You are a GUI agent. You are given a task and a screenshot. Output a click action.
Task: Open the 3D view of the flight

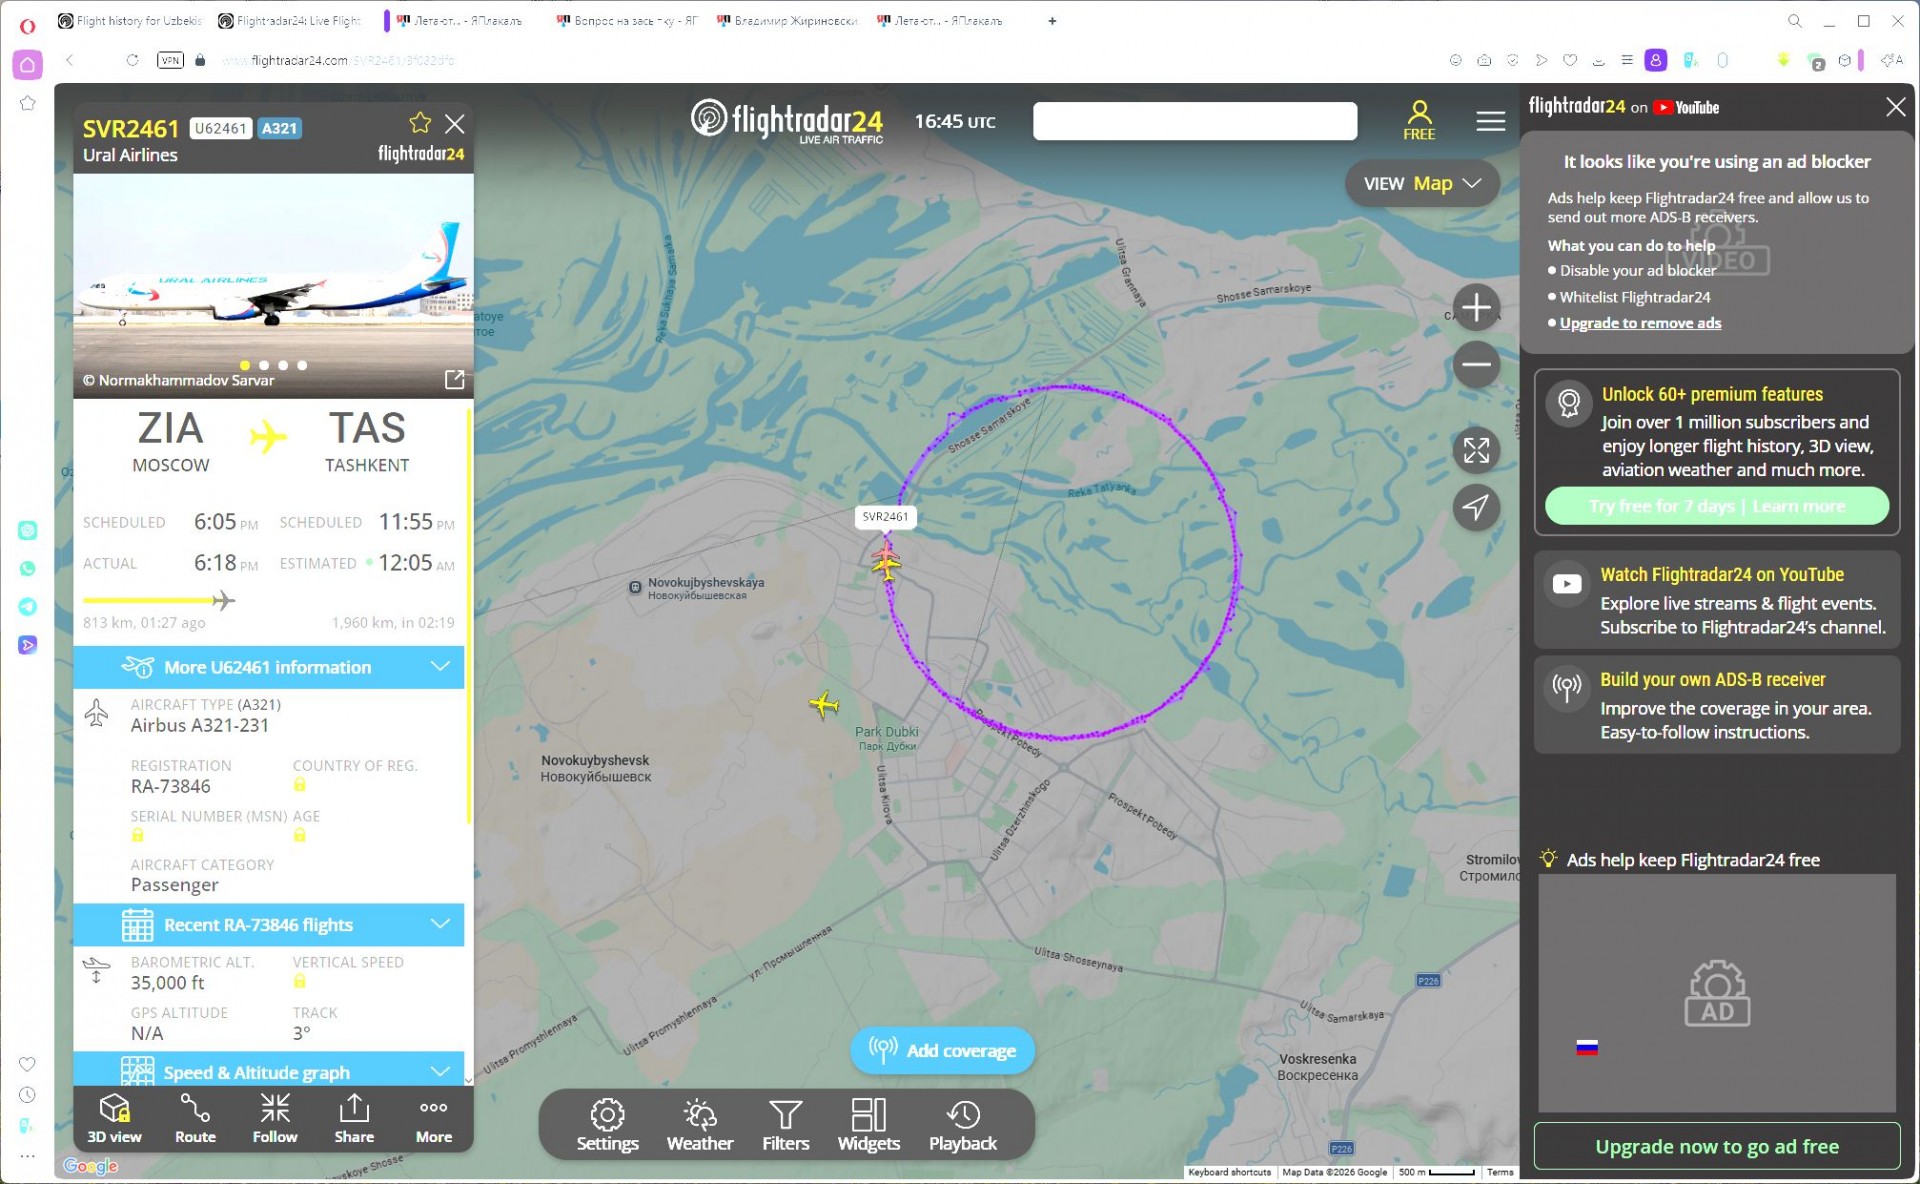[x=114, y=1118]
